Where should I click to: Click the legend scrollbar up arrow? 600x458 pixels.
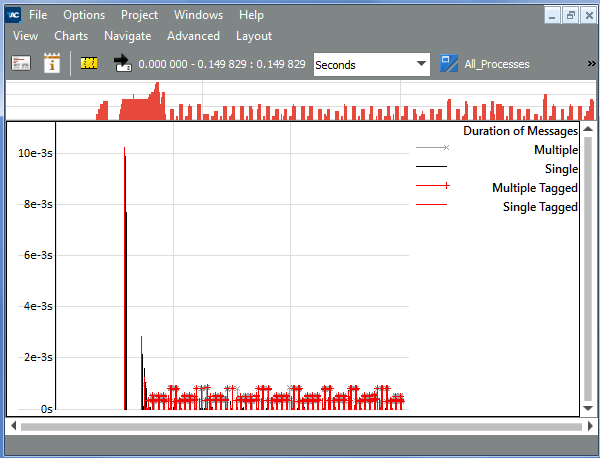pos(589,130)
